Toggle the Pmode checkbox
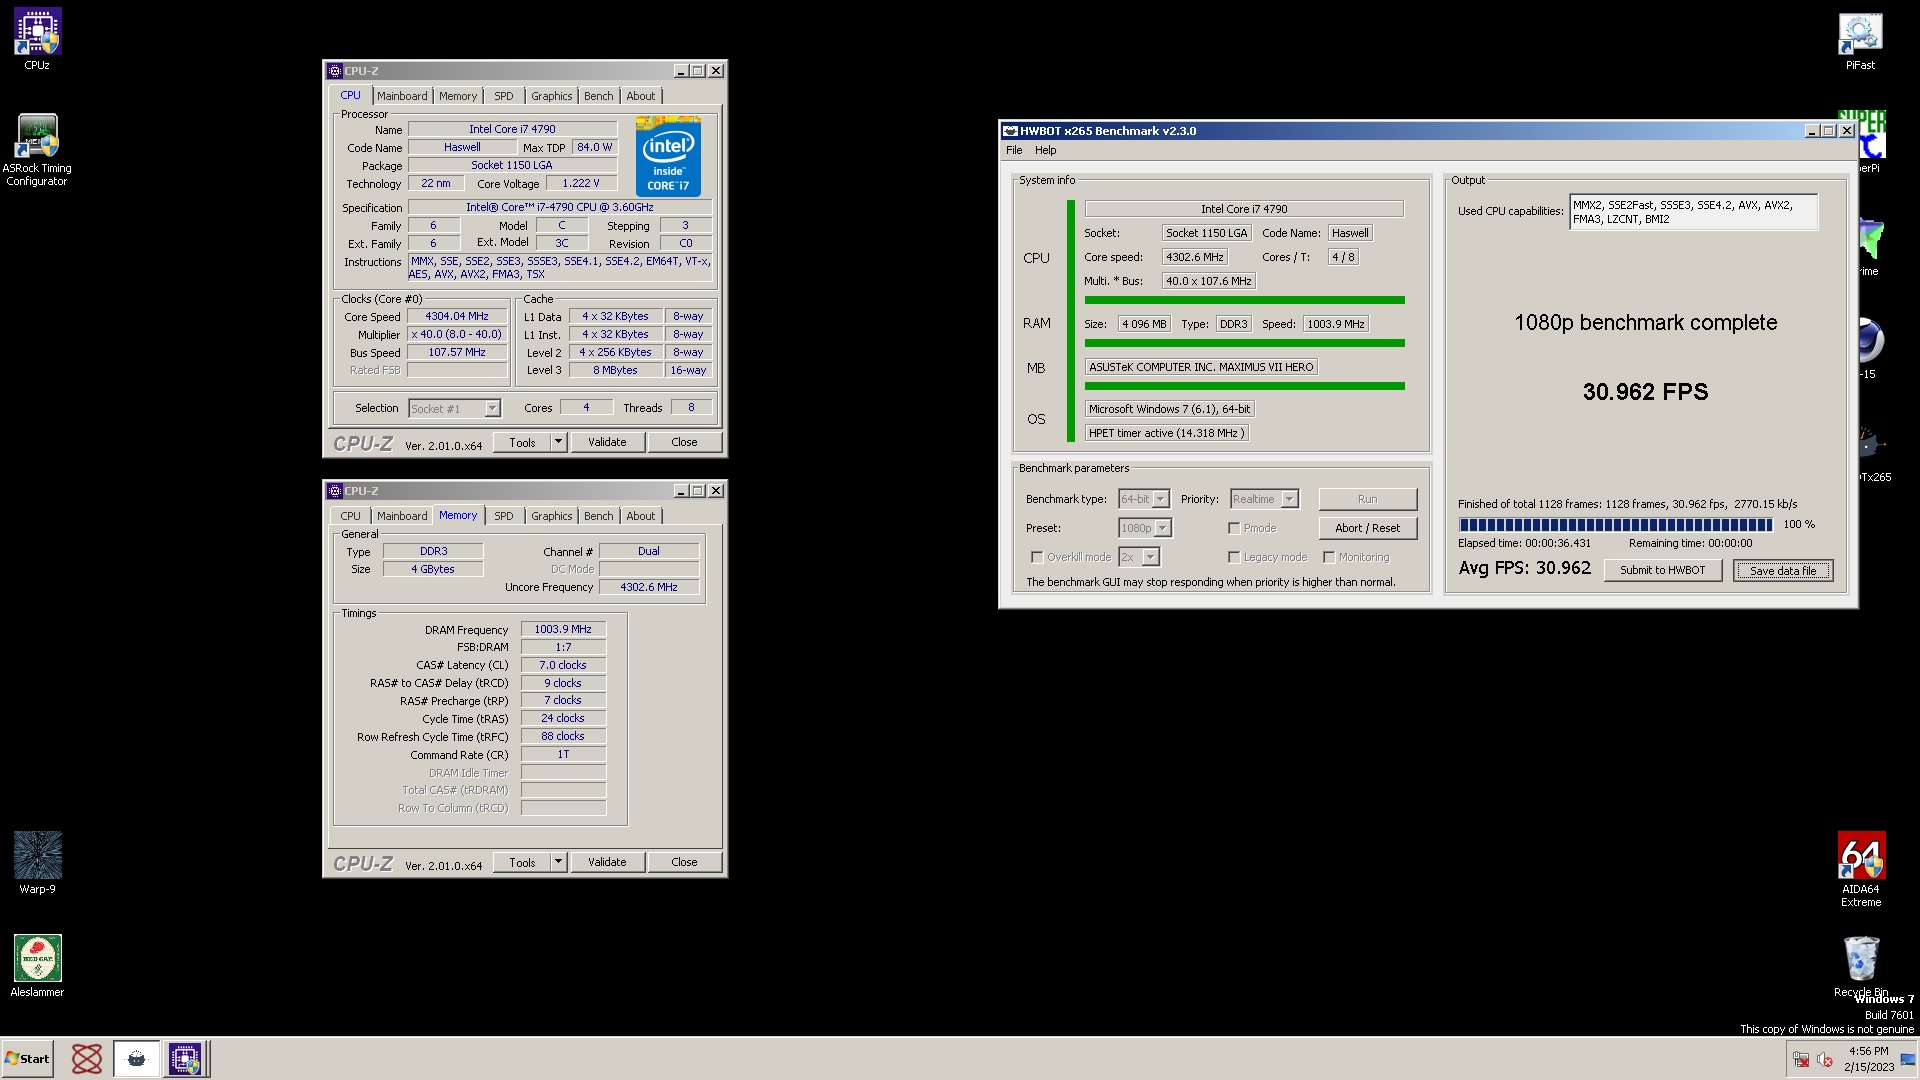 pyautogui.click(x=1234, y=528)
